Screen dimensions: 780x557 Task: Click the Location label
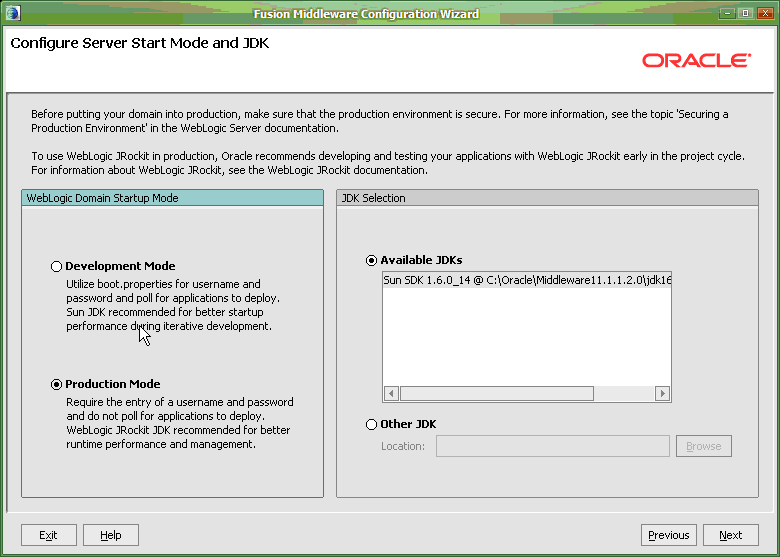403,447
